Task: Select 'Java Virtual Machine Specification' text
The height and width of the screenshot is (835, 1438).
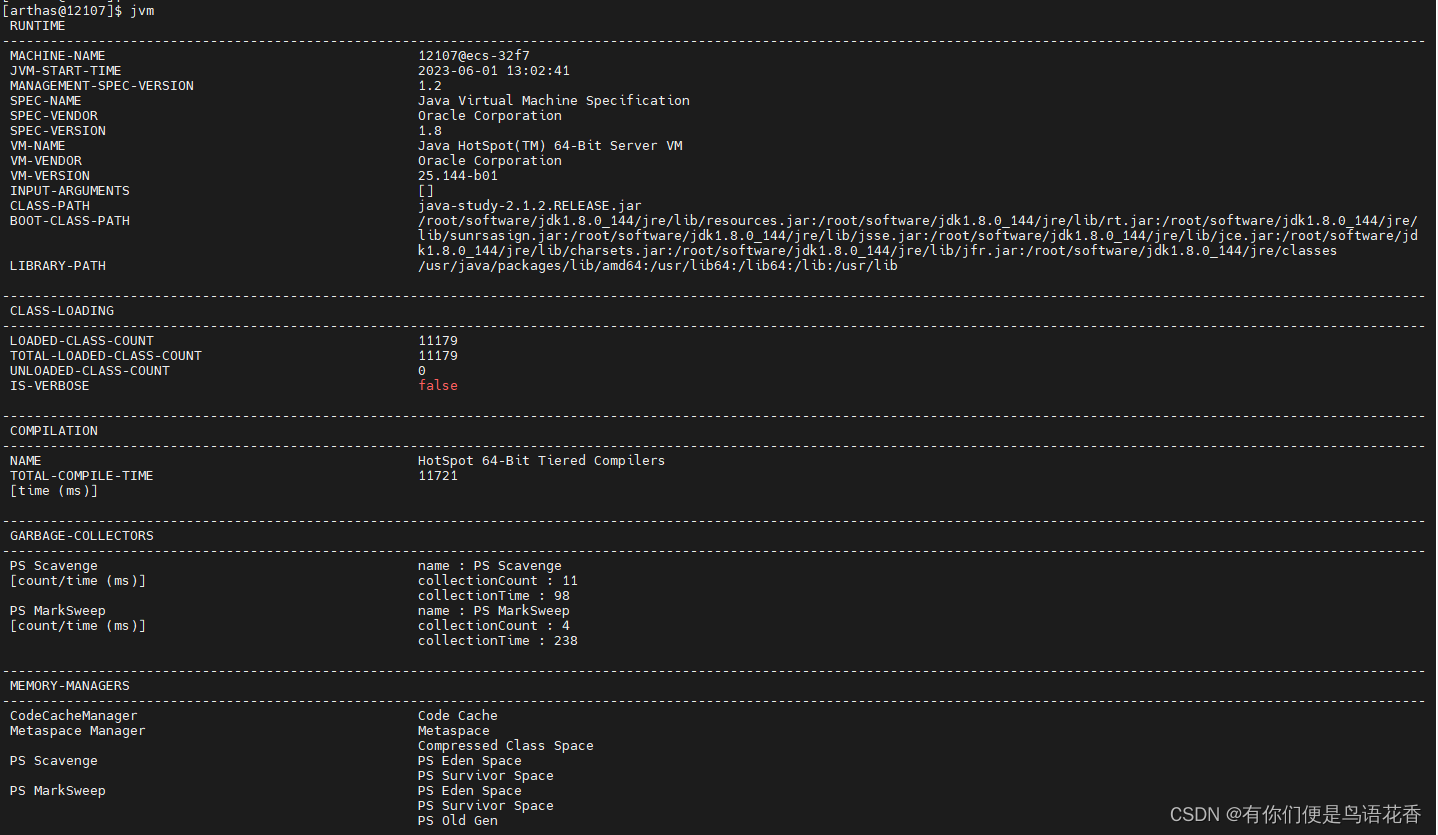Action: pyautogui.click(x=554, y=101)
